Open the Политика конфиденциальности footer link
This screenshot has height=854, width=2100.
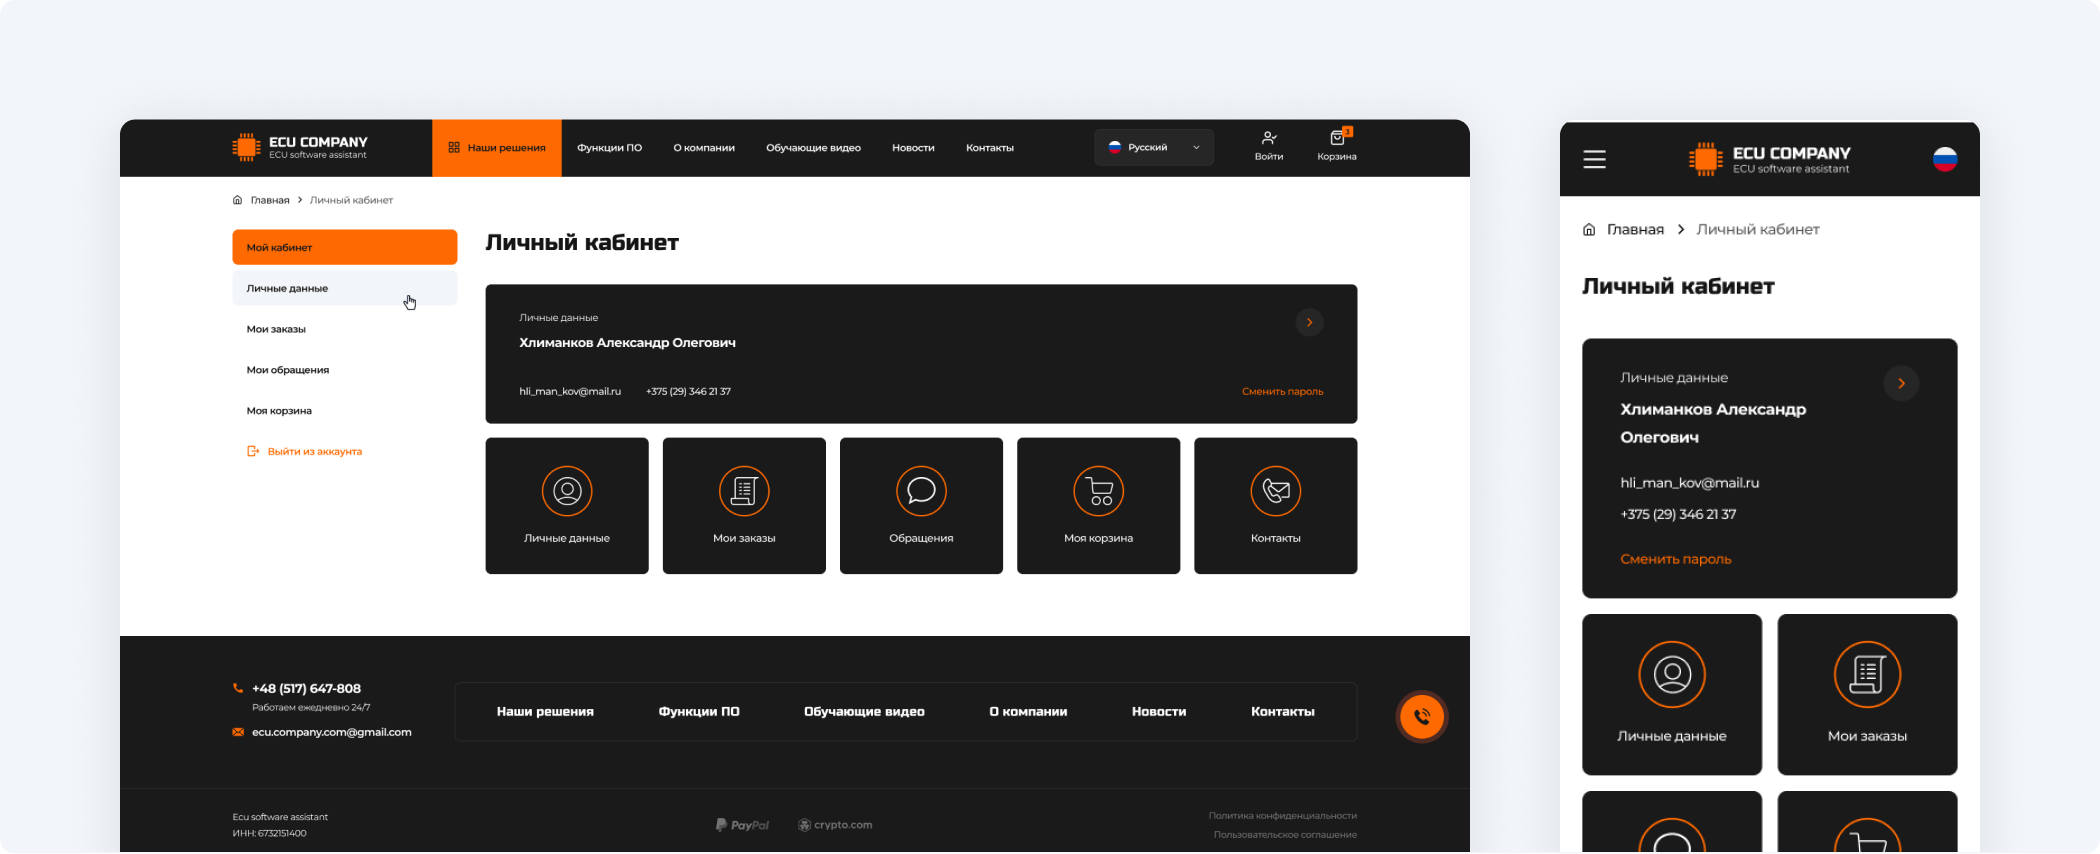pos(1283,816)
